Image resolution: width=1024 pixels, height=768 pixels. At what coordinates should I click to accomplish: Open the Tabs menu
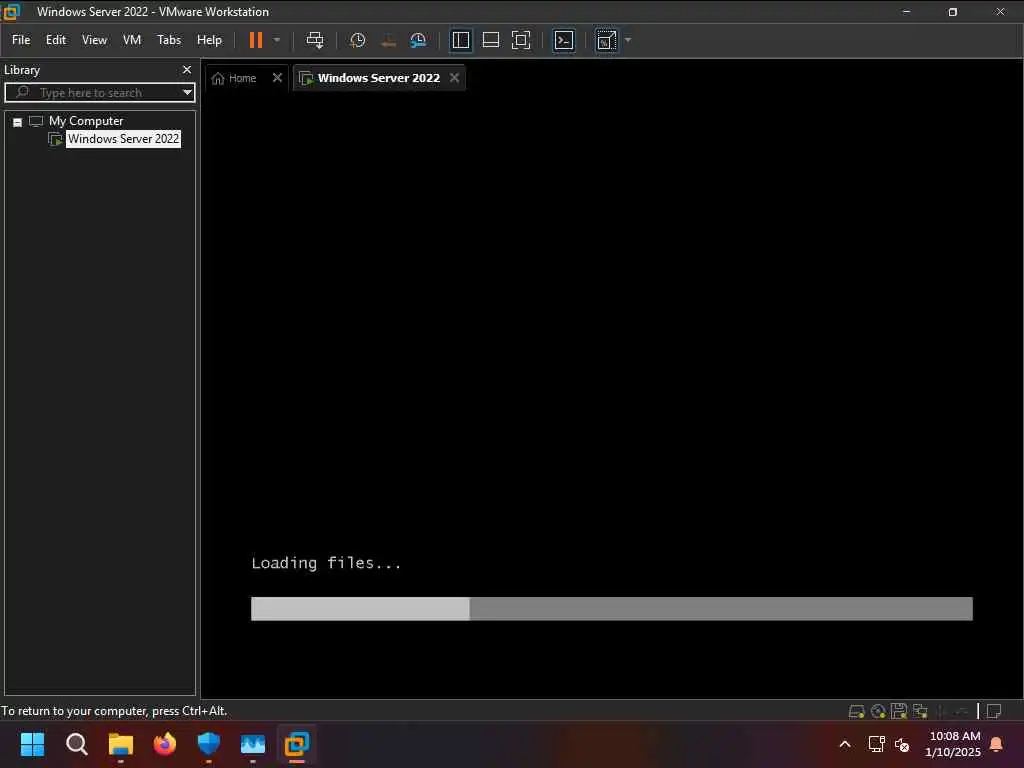point(168,40)
